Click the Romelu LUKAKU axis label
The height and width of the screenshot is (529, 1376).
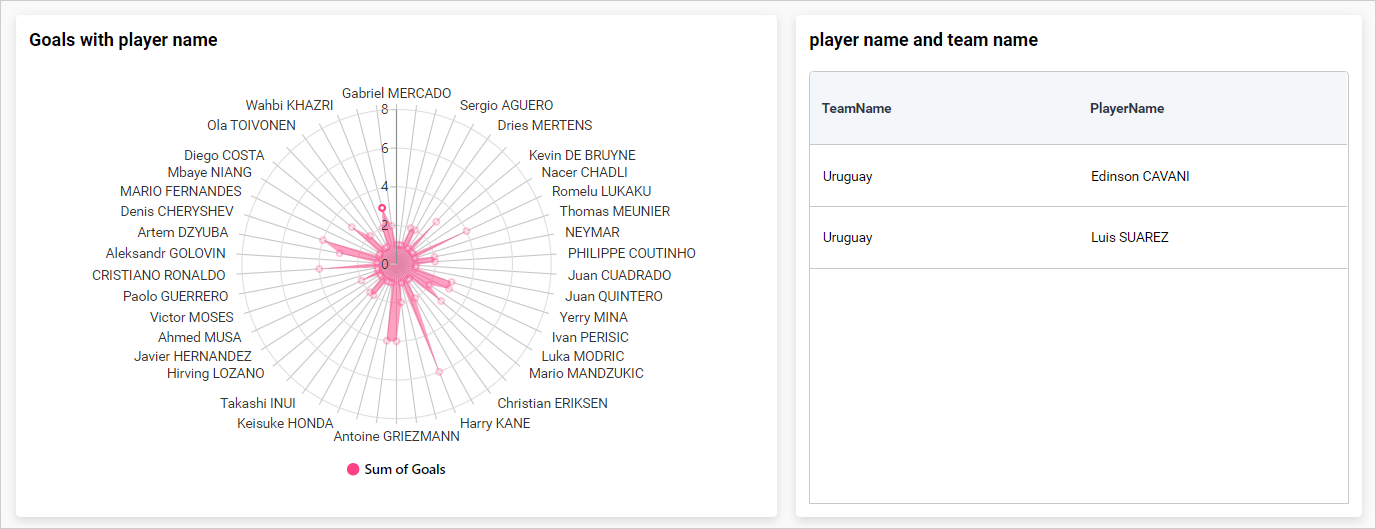[601, 191]
